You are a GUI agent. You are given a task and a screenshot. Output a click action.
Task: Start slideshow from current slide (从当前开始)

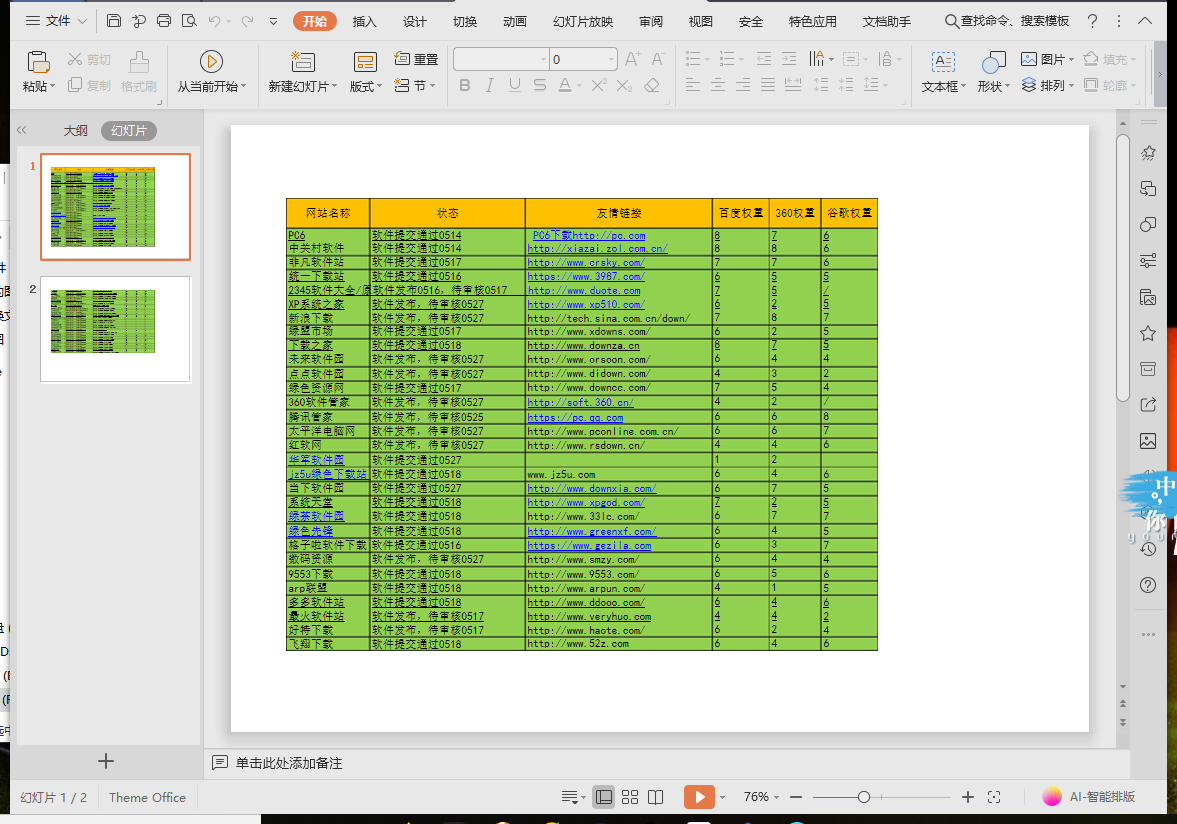click(x=211, y=72)
